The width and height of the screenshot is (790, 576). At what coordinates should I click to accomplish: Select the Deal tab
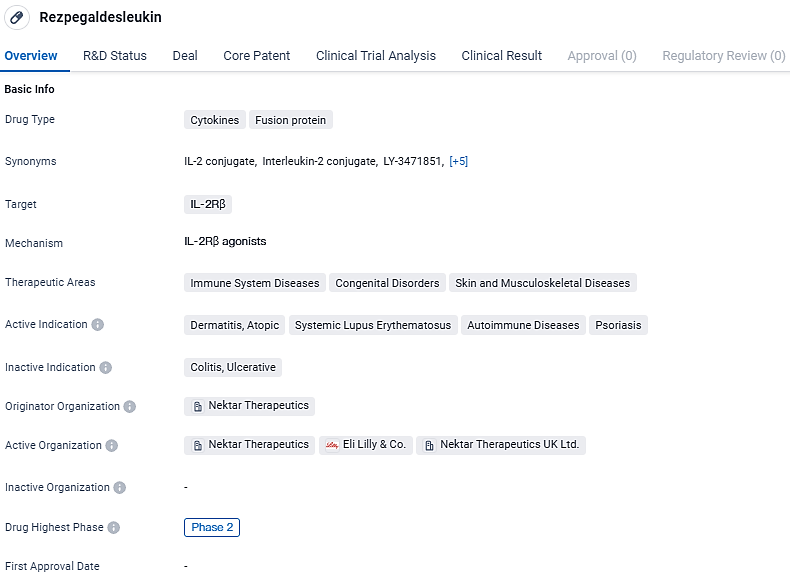point(185,56)
